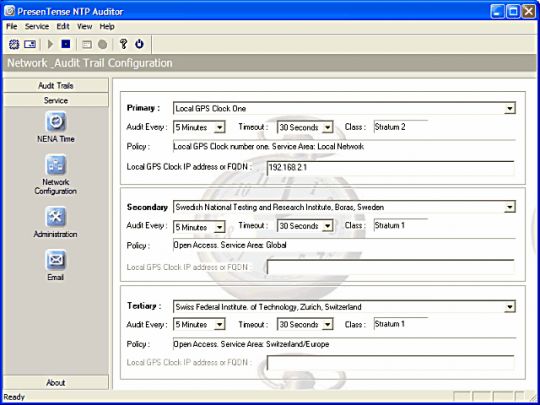
Task: Click the application icon in the title bar
Action: [x=10, y=11]
